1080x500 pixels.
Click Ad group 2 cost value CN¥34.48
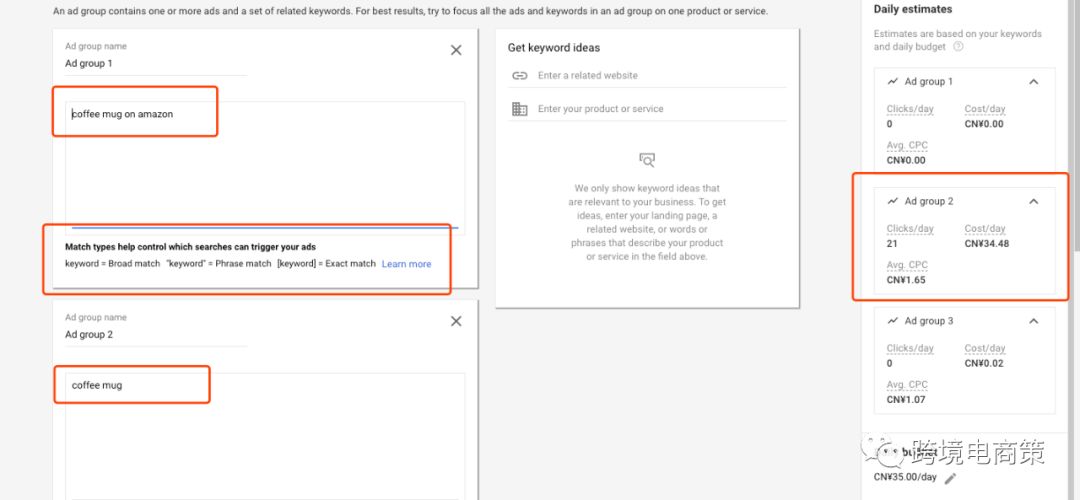click(x=986, y=244)
